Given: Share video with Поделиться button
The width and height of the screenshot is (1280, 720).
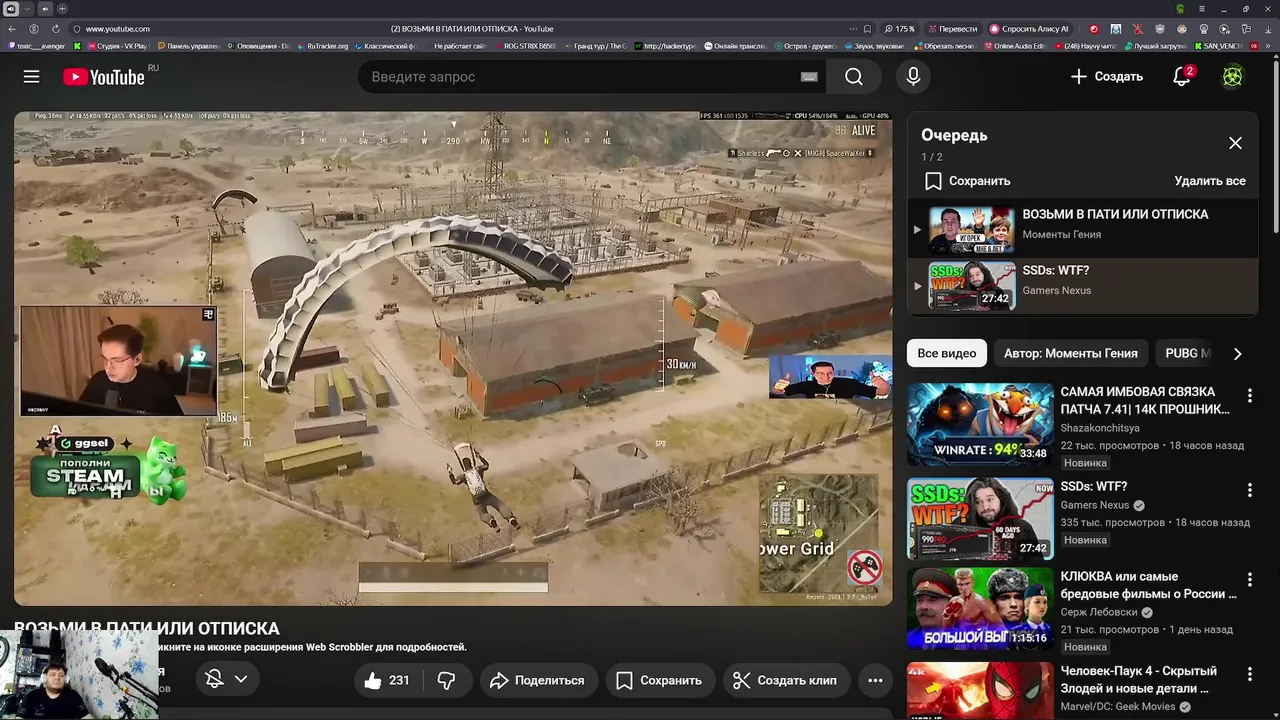Looking at the screenshot, I should pyautogui.click(x=538, y=680).
